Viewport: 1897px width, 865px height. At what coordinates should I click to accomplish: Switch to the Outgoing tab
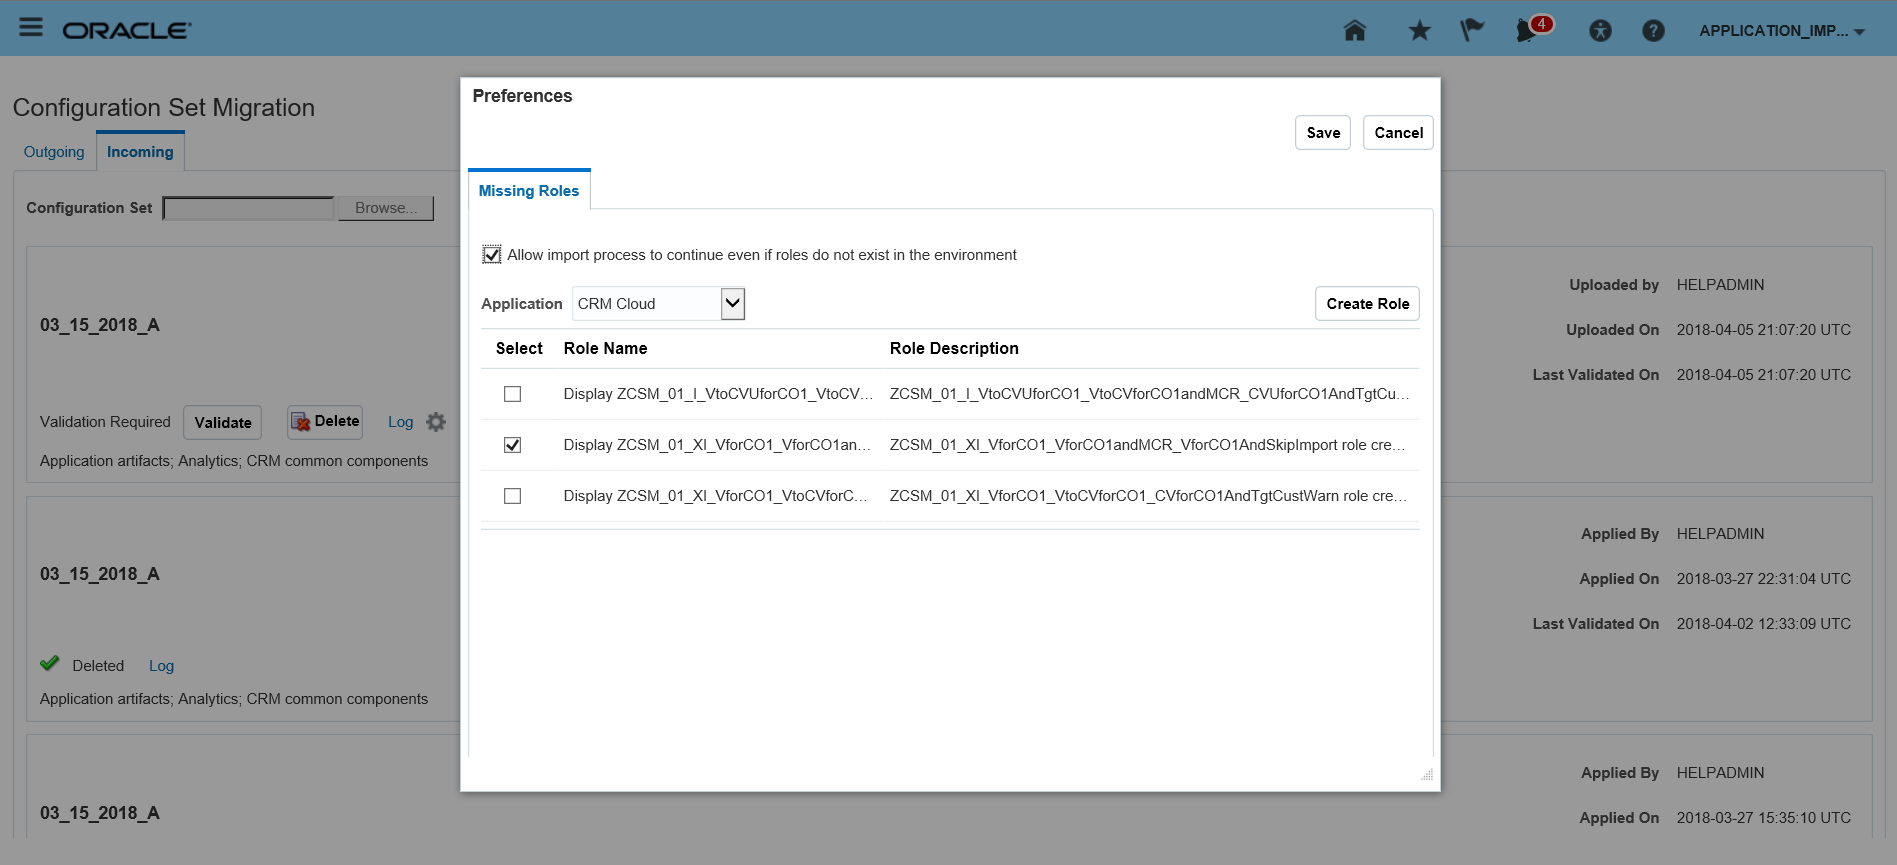(54, 152)
